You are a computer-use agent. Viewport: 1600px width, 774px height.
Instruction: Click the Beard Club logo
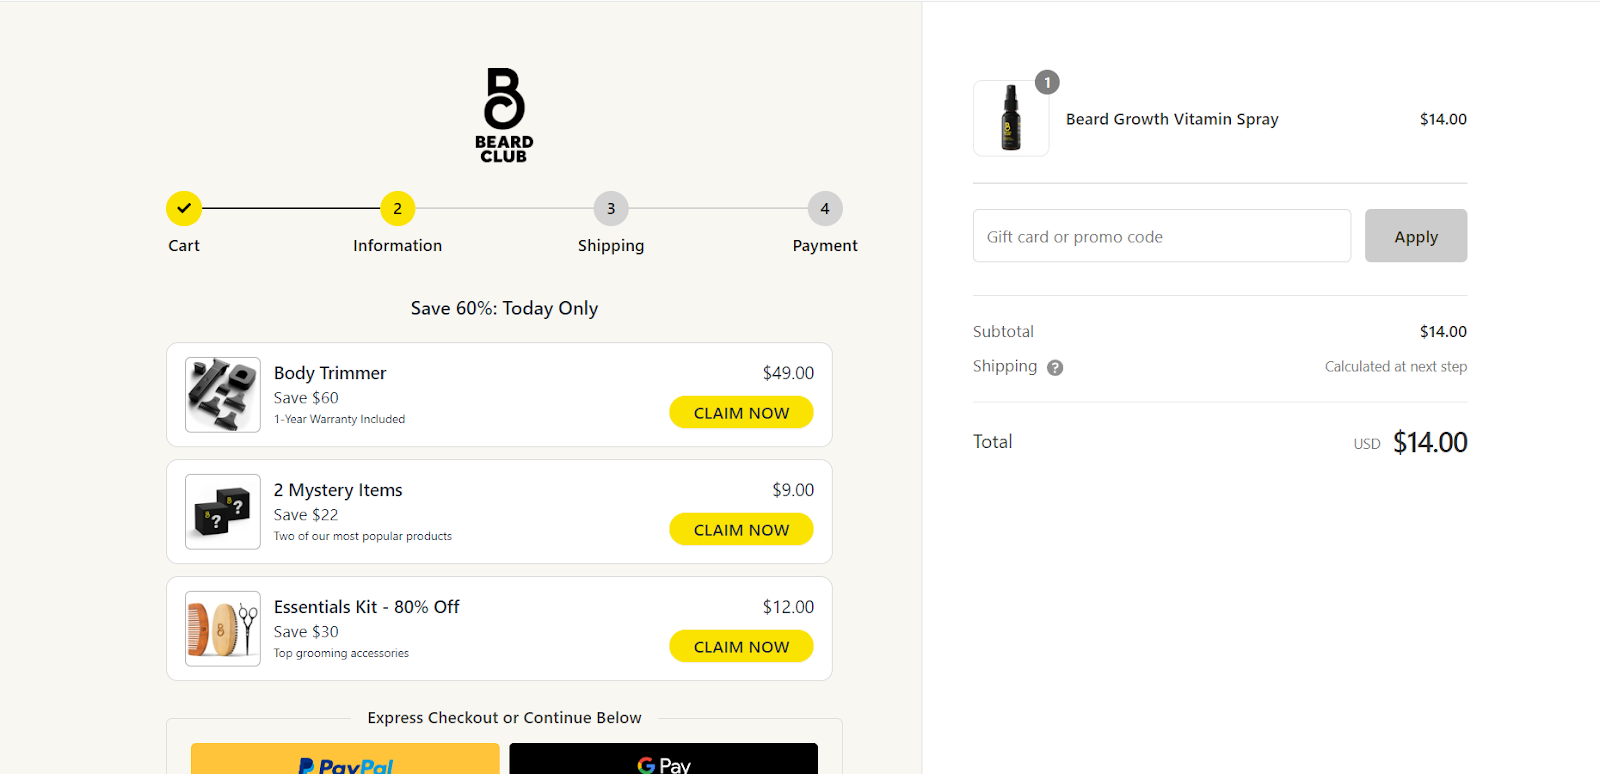(504, 115)
